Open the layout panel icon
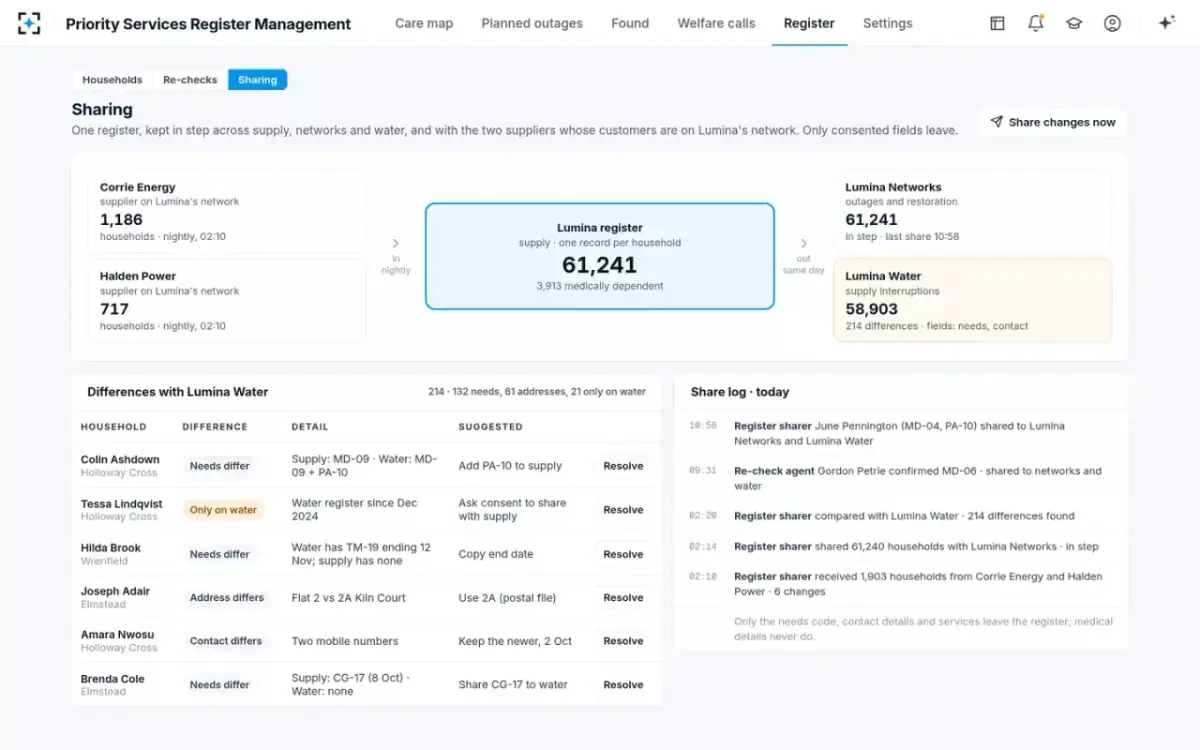This screenshot has width=1200, height=750. pos(997,23)
